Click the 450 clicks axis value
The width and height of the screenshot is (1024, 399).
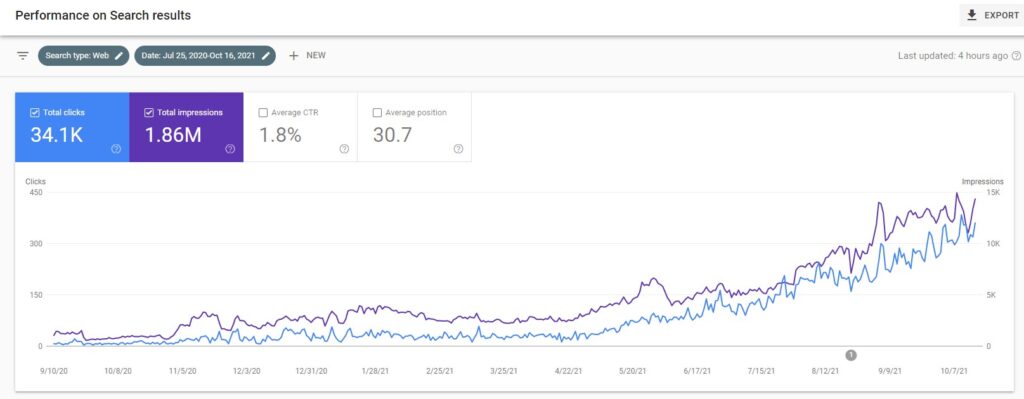pos(35,193)
